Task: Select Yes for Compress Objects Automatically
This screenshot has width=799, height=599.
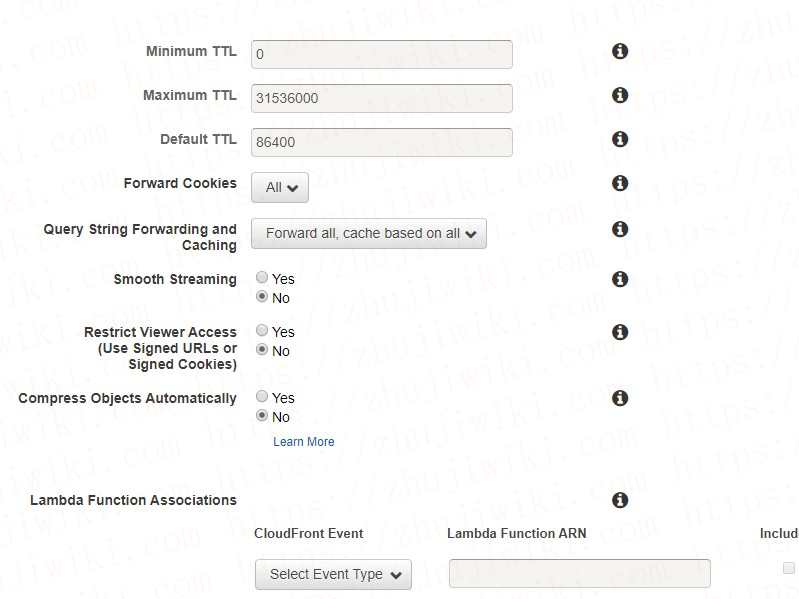Action: point(262,398)
